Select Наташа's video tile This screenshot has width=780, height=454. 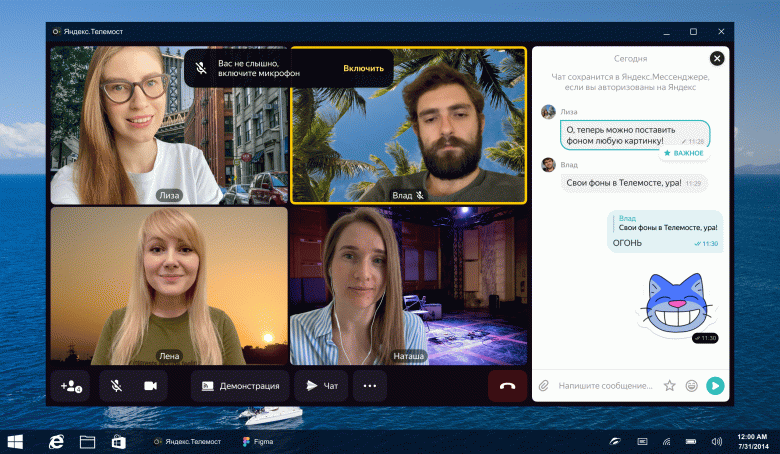408,286
